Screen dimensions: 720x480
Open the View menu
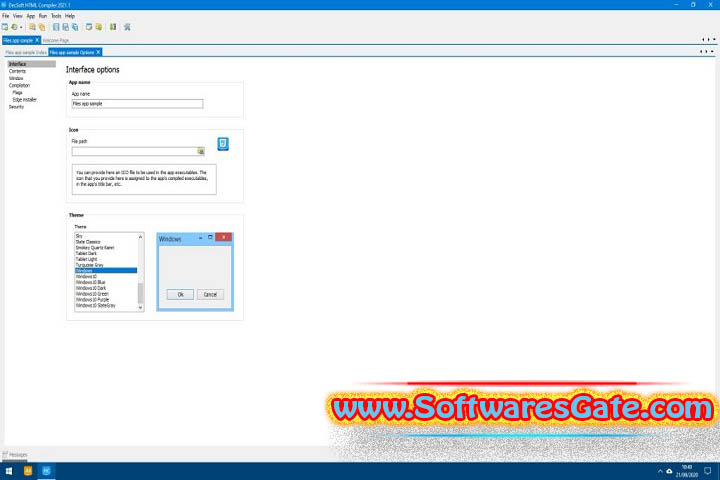point(18,16)
